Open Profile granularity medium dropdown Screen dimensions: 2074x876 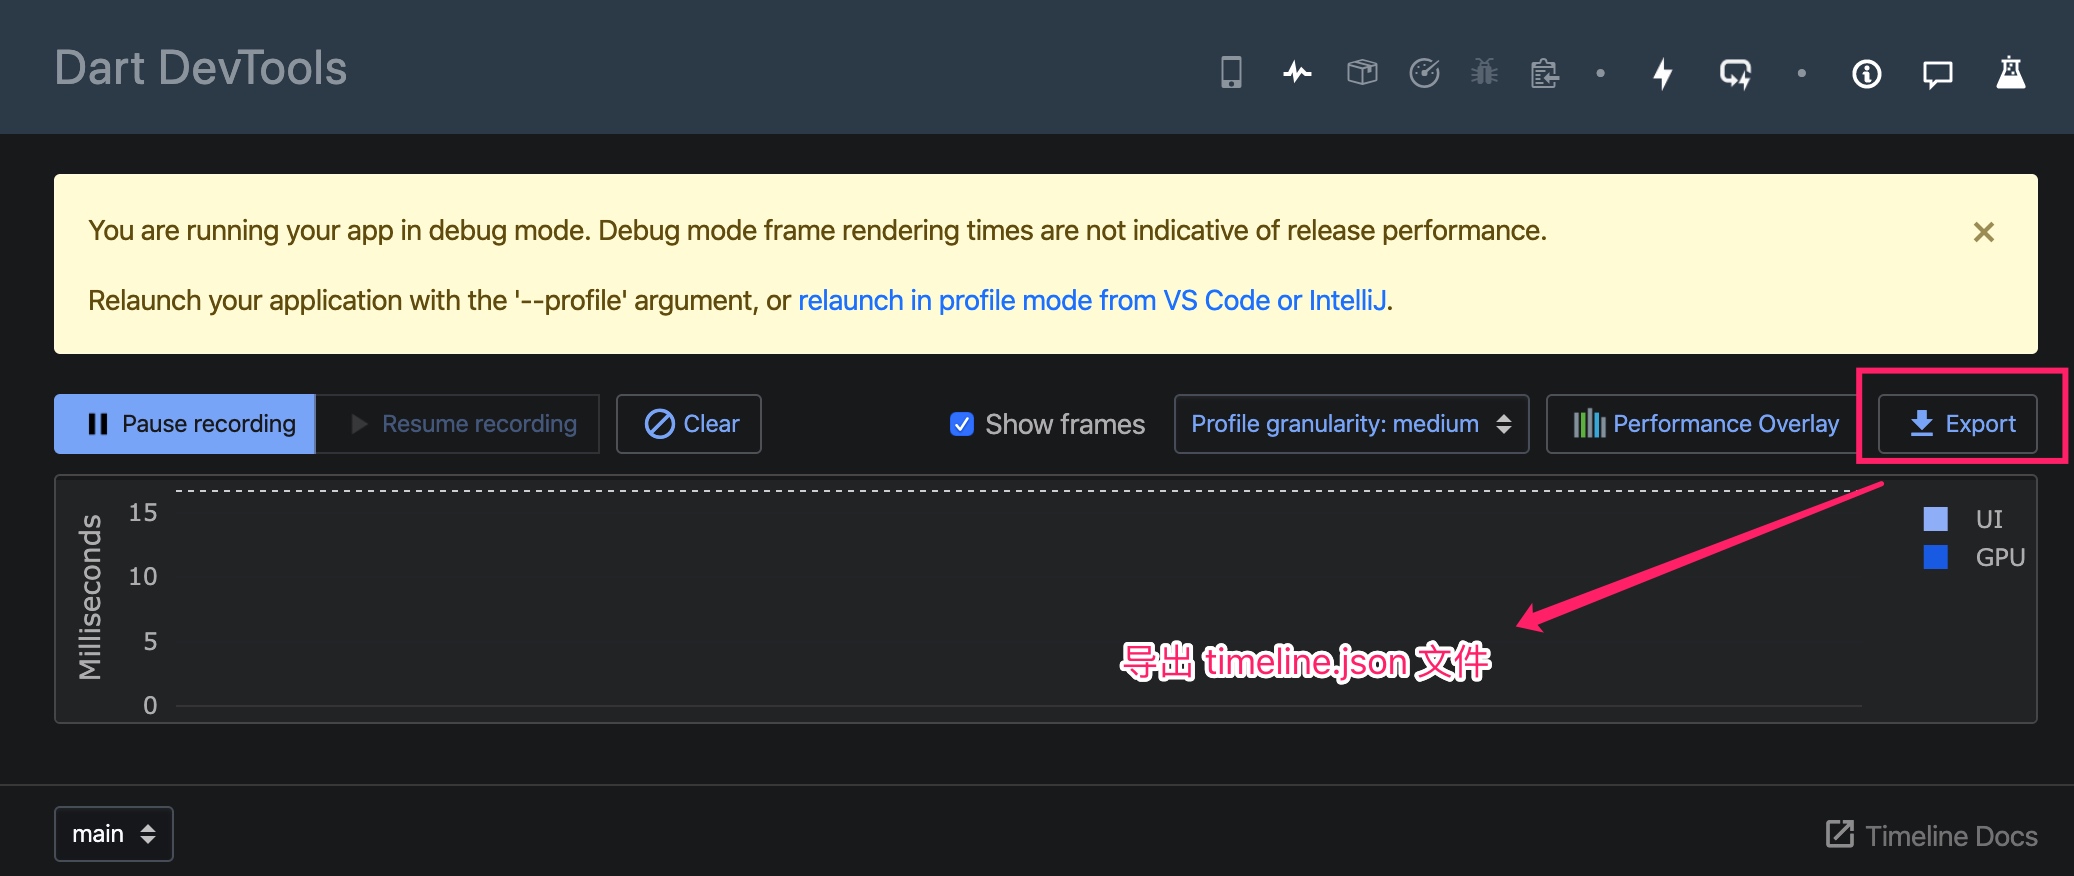[x=1351, y=424]
